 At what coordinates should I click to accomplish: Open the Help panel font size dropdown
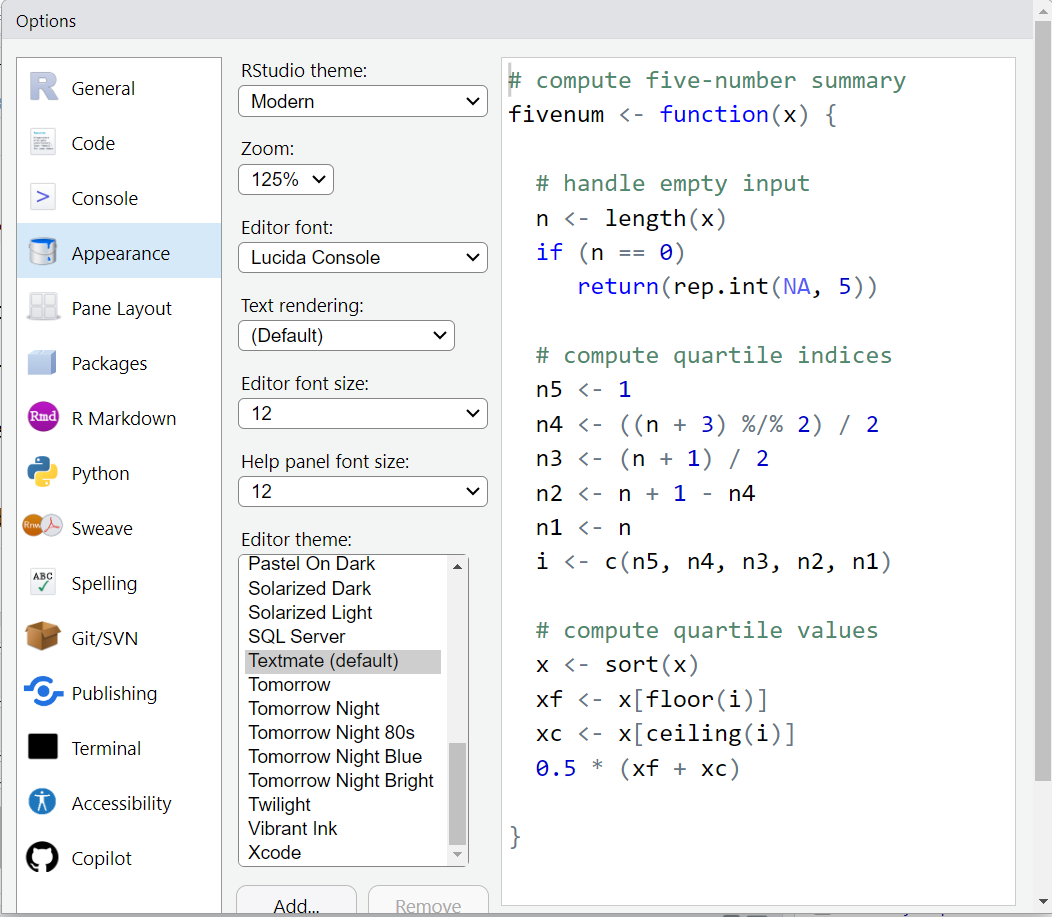coord(362,491)
